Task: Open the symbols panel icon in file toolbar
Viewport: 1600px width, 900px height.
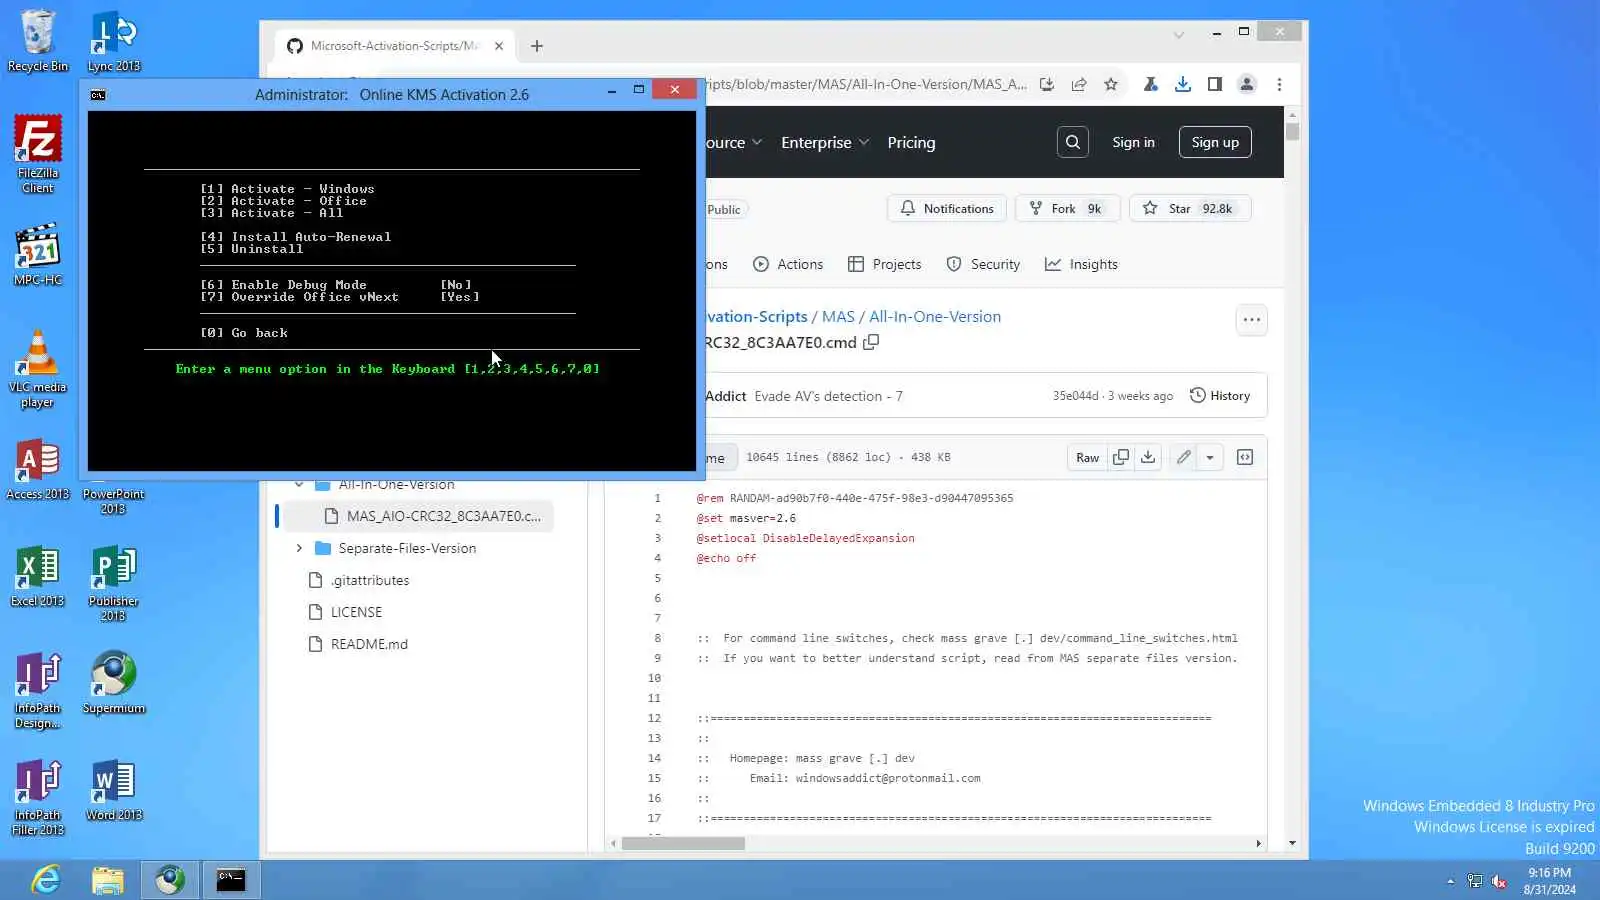Action: tap(1245, 457)
